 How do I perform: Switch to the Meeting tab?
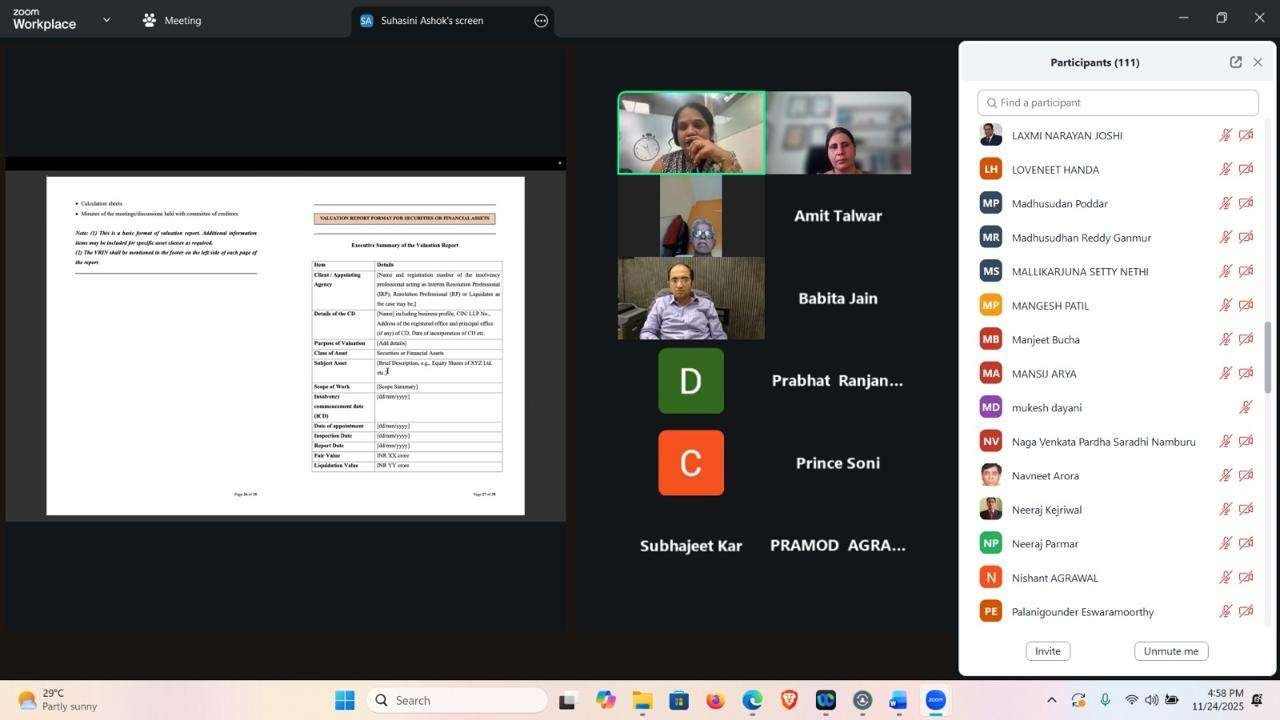coord(171,20)
